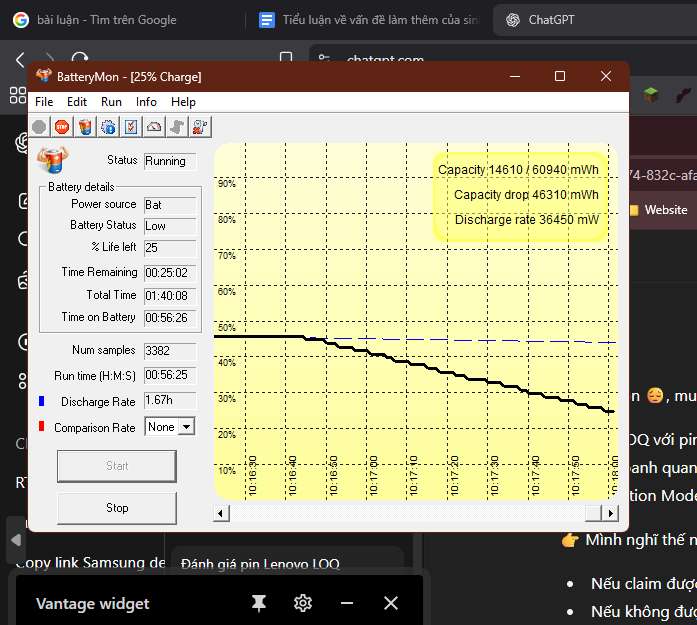Image resolution: width=697 pixels, height=625 pixels.
Task: Click the checklist toolbar icon
Action: [x=131, y=127]
